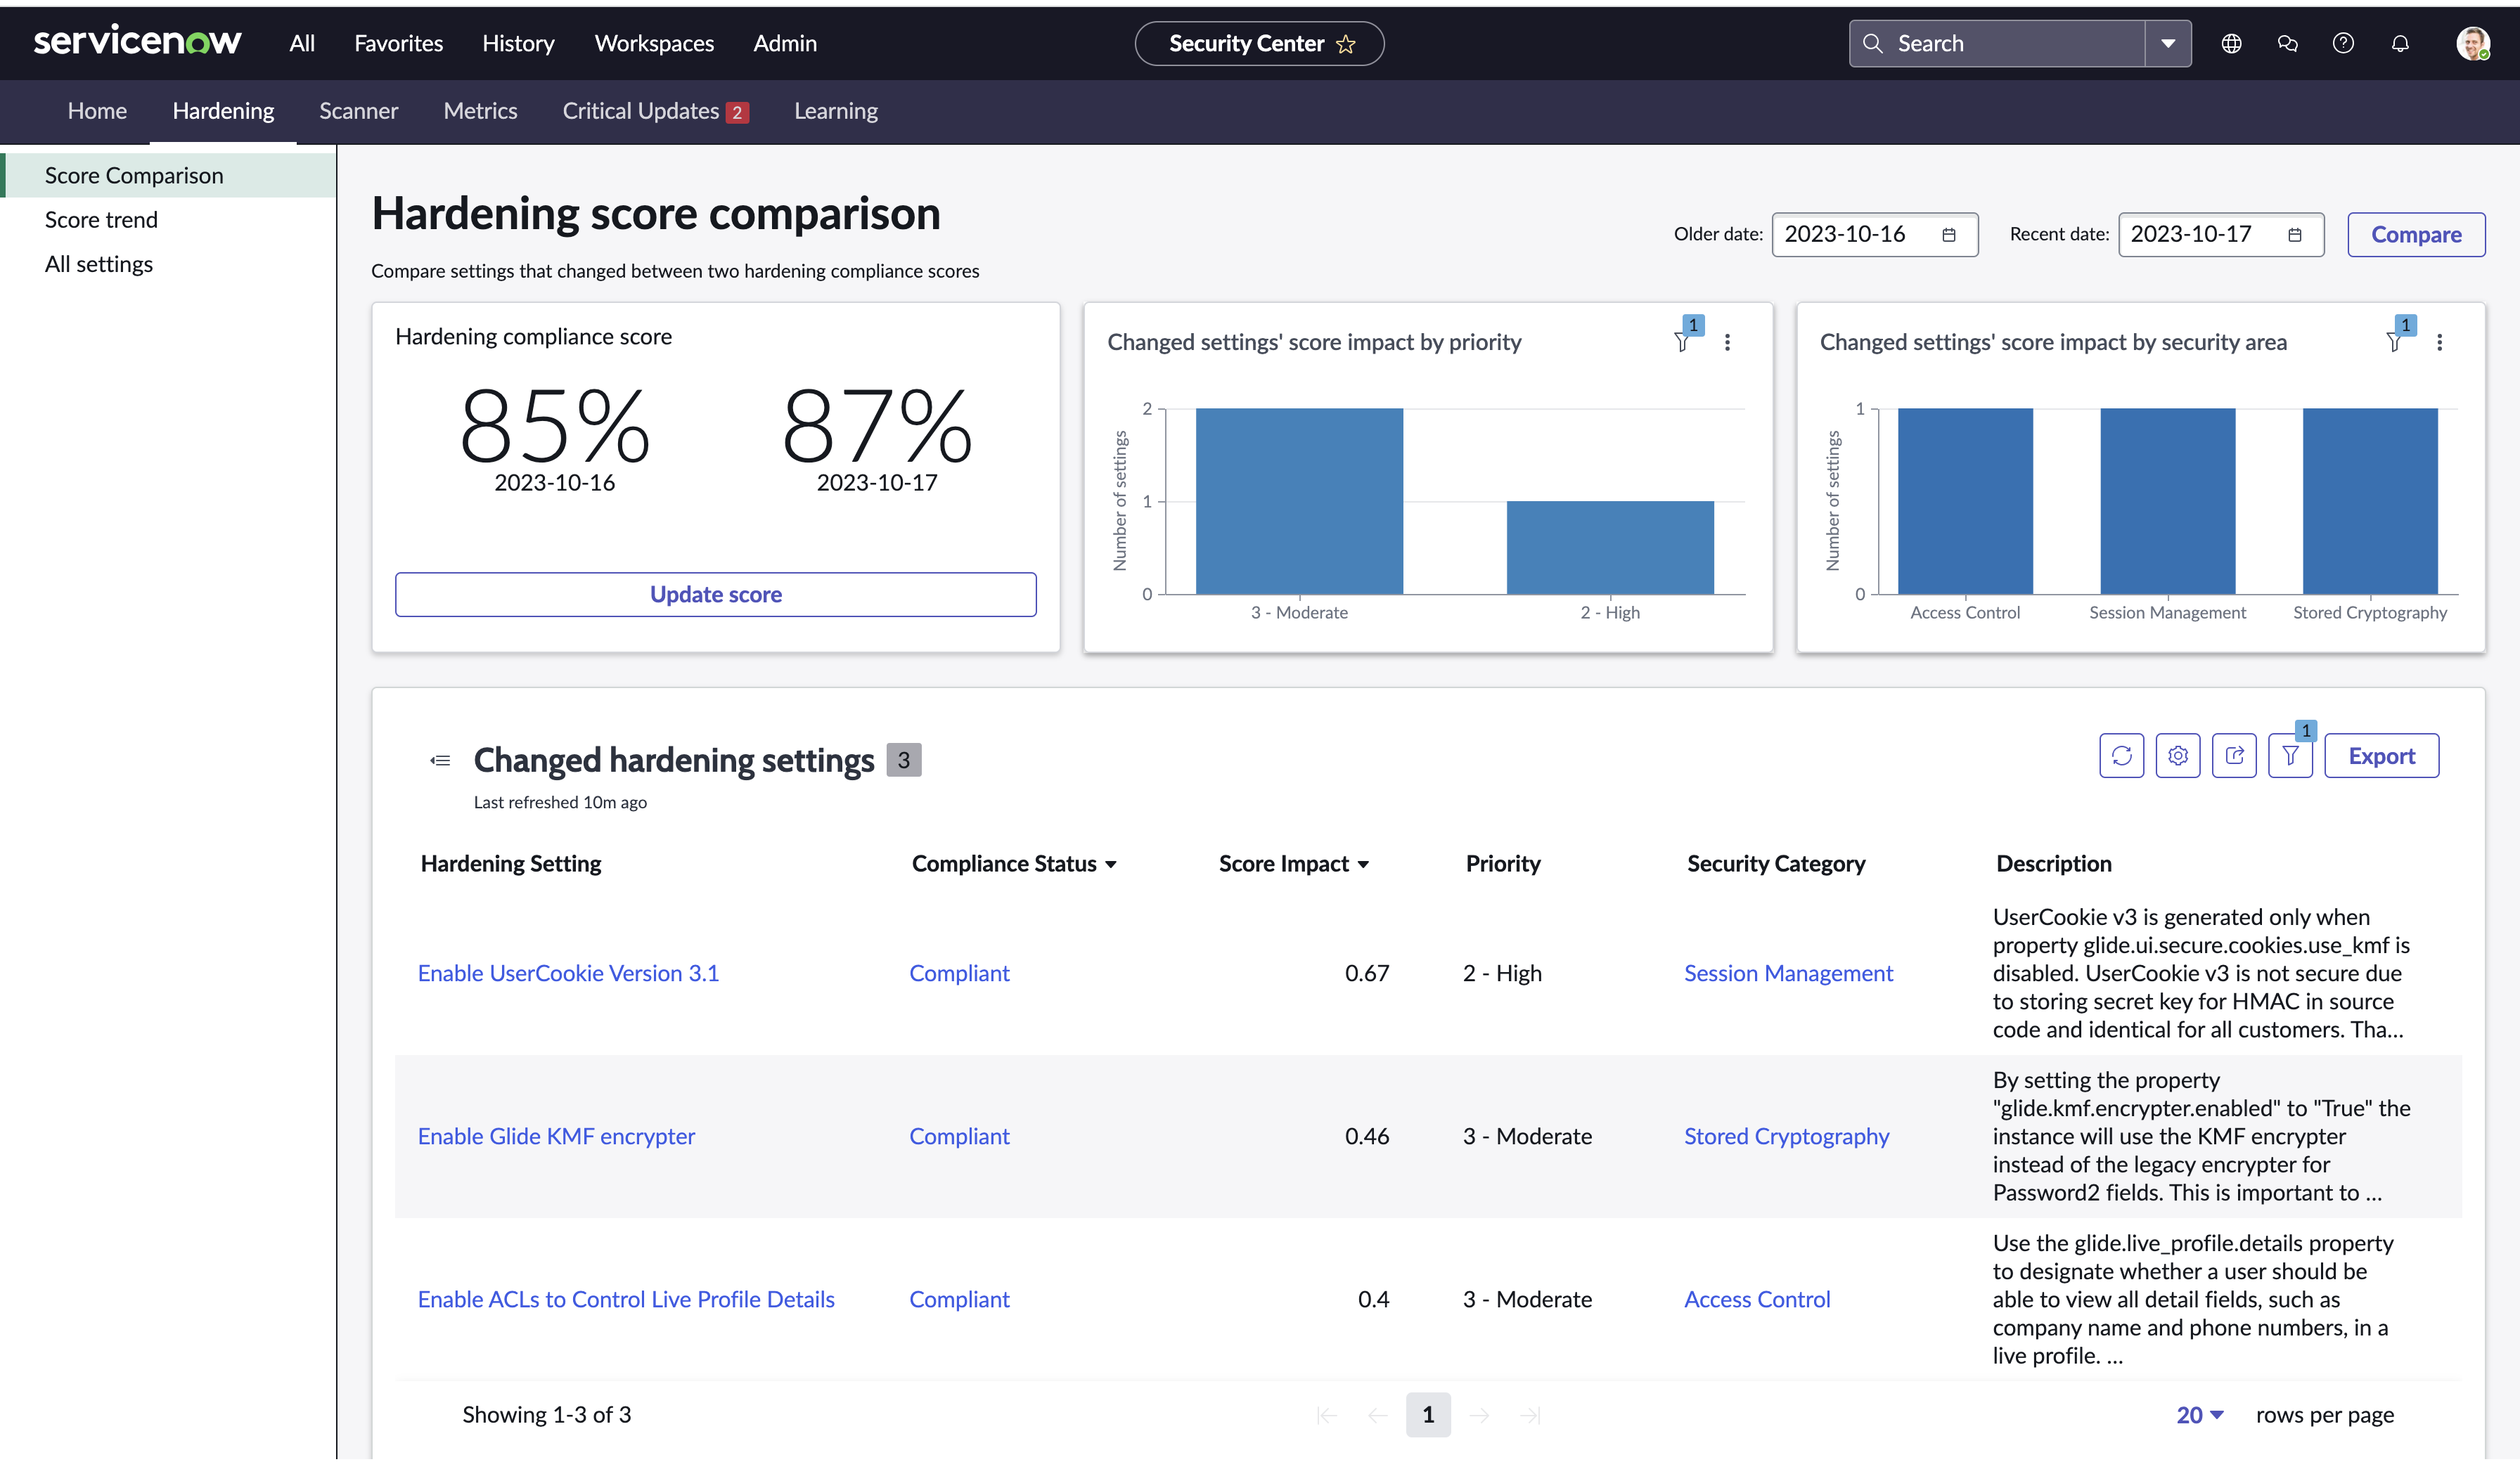Click the help question mark icon
The height and width of the screenshot is (1462, 2520).
pos(2343,43)
